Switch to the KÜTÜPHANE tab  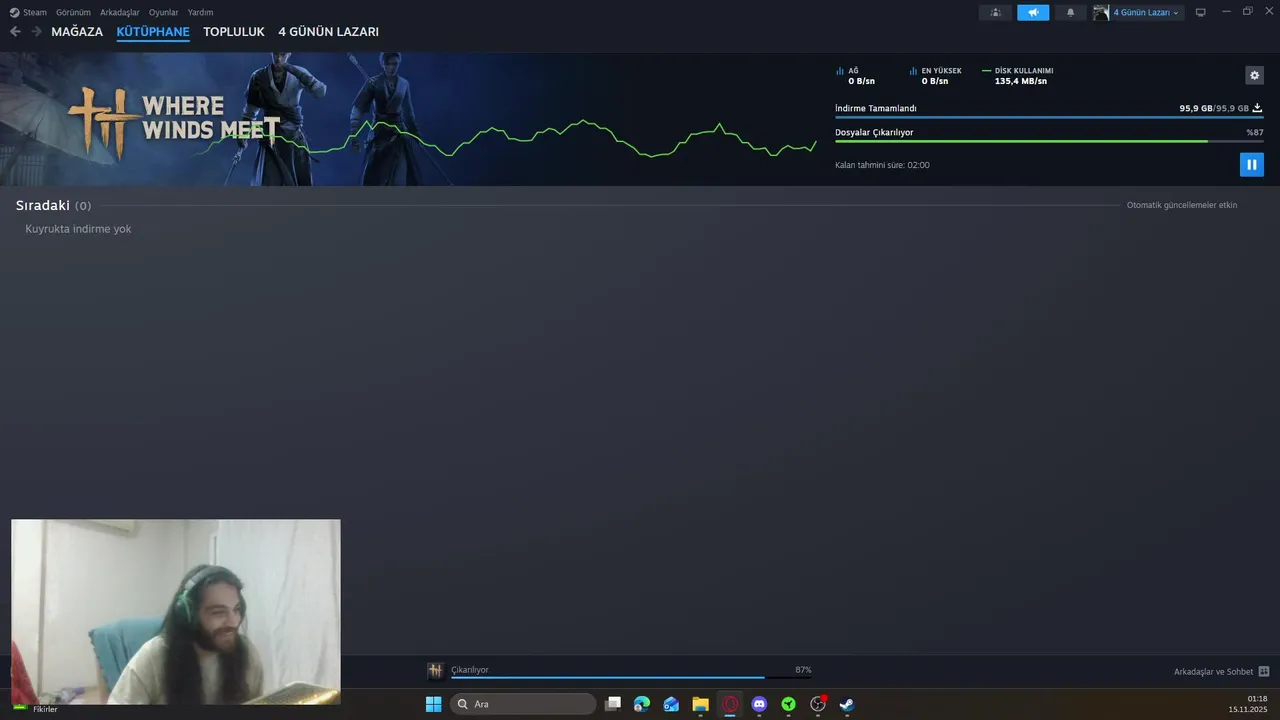pos(153,32)
